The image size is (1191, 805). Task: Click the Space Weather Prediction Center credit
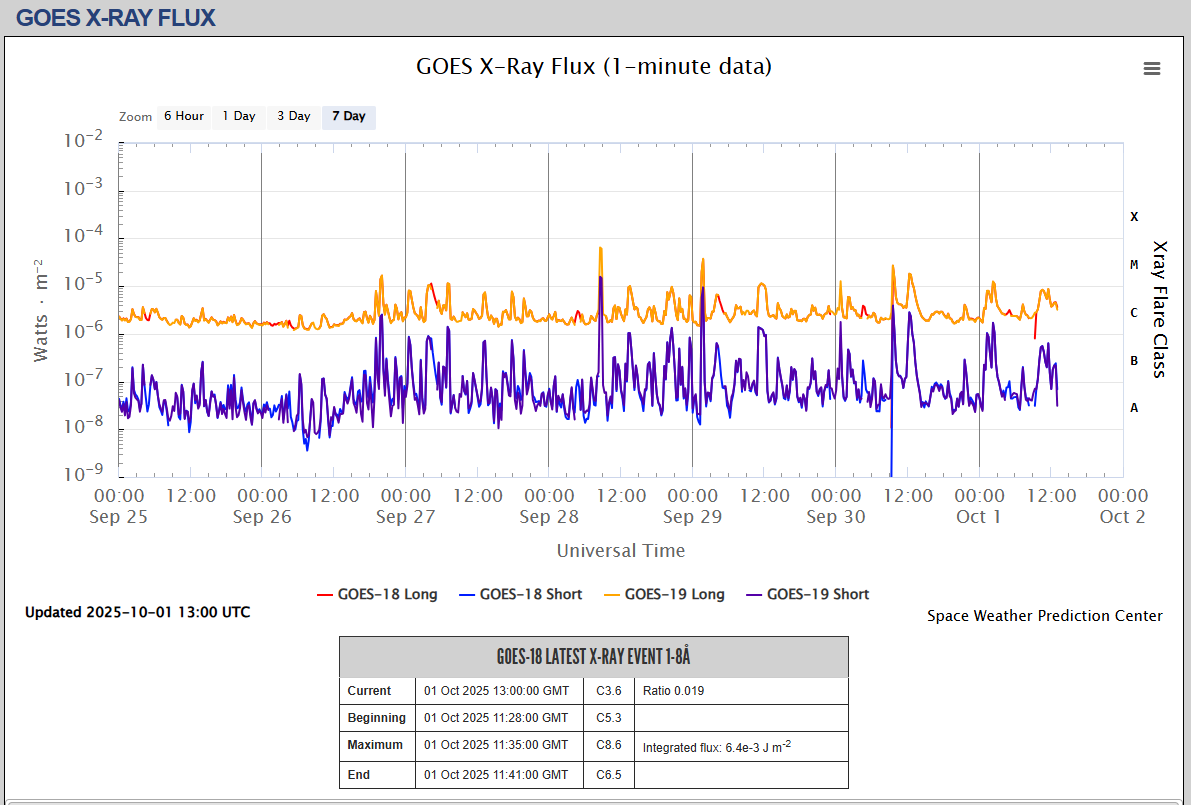[1044, 616]
